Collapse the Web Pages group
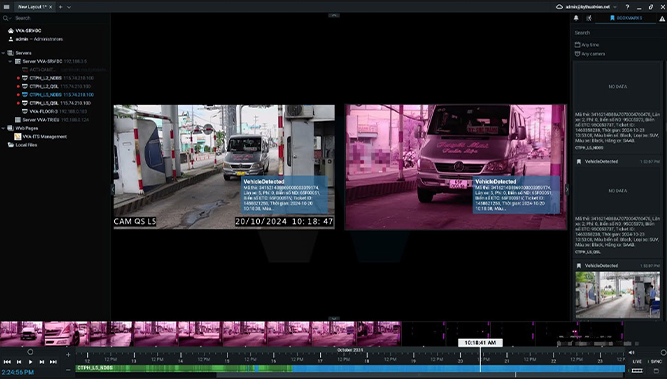667x379 pixels. (x=3, y=128)
